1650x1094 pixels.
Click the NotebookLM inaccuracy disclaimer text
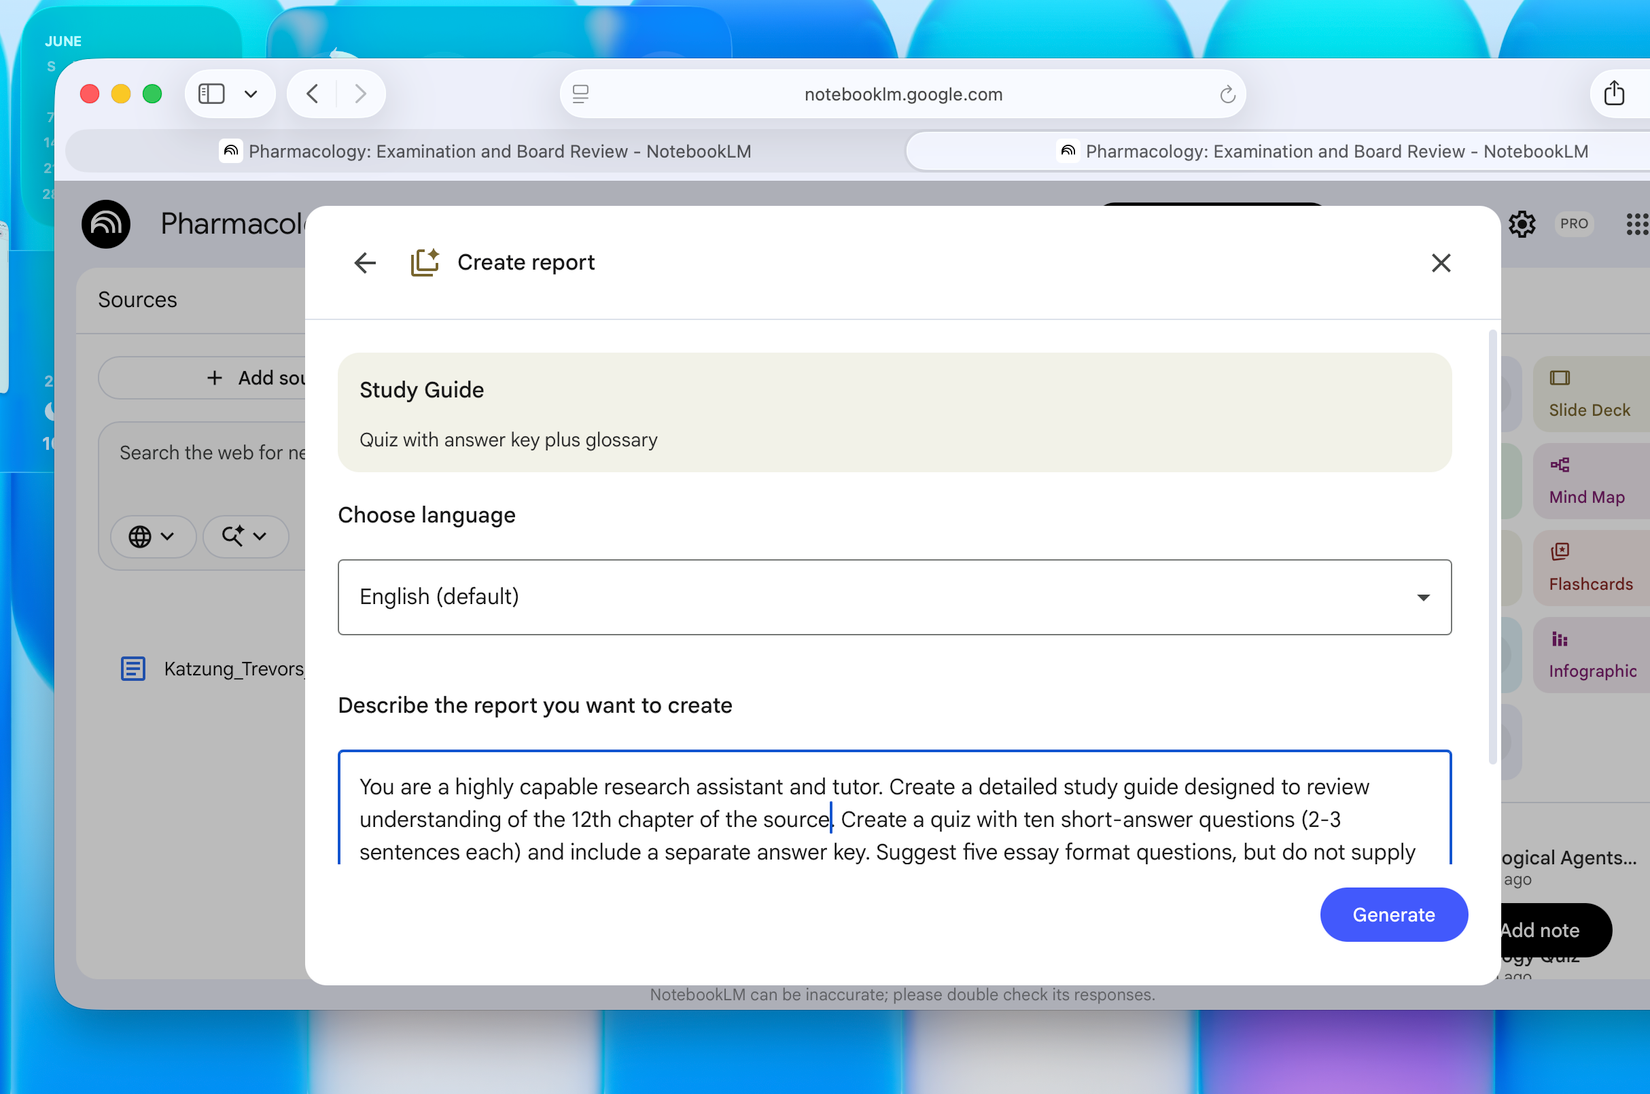pyautogui.click(x=902, y=995)
